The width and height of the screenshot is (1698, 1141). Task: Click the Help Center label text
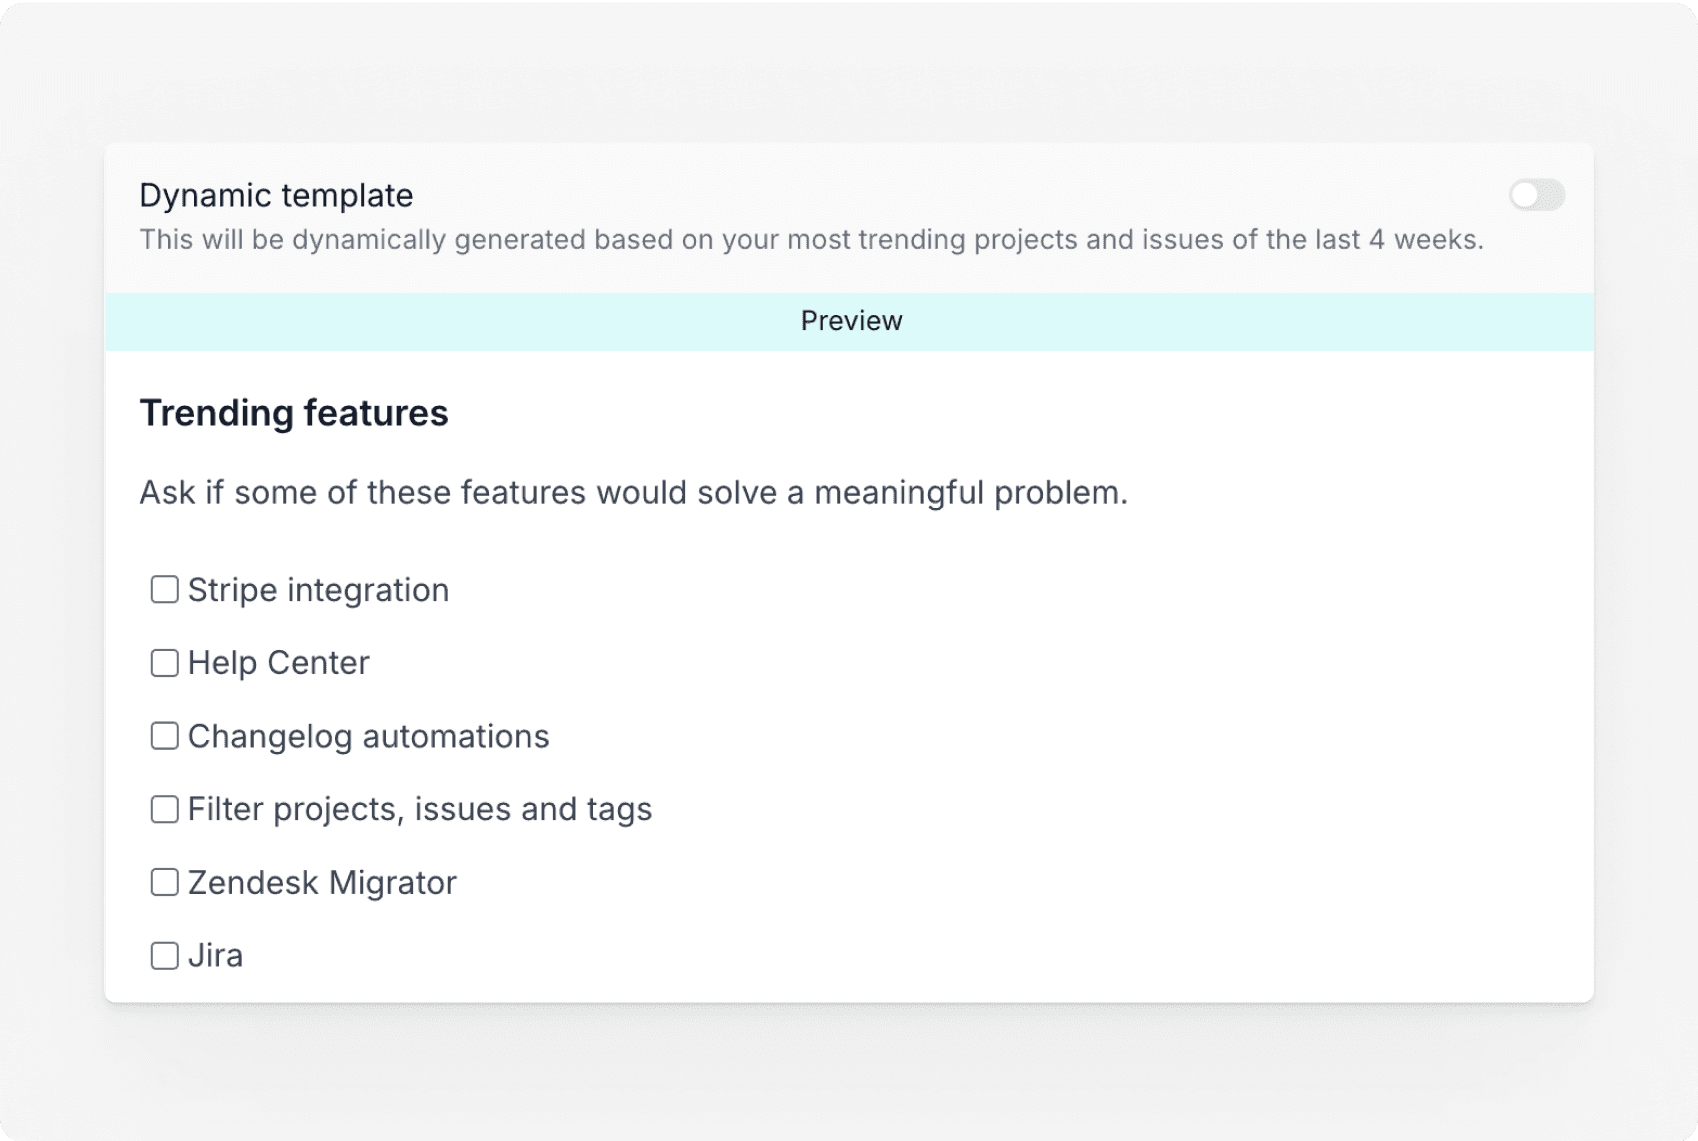pyautogui.click(x=278, y=663)
